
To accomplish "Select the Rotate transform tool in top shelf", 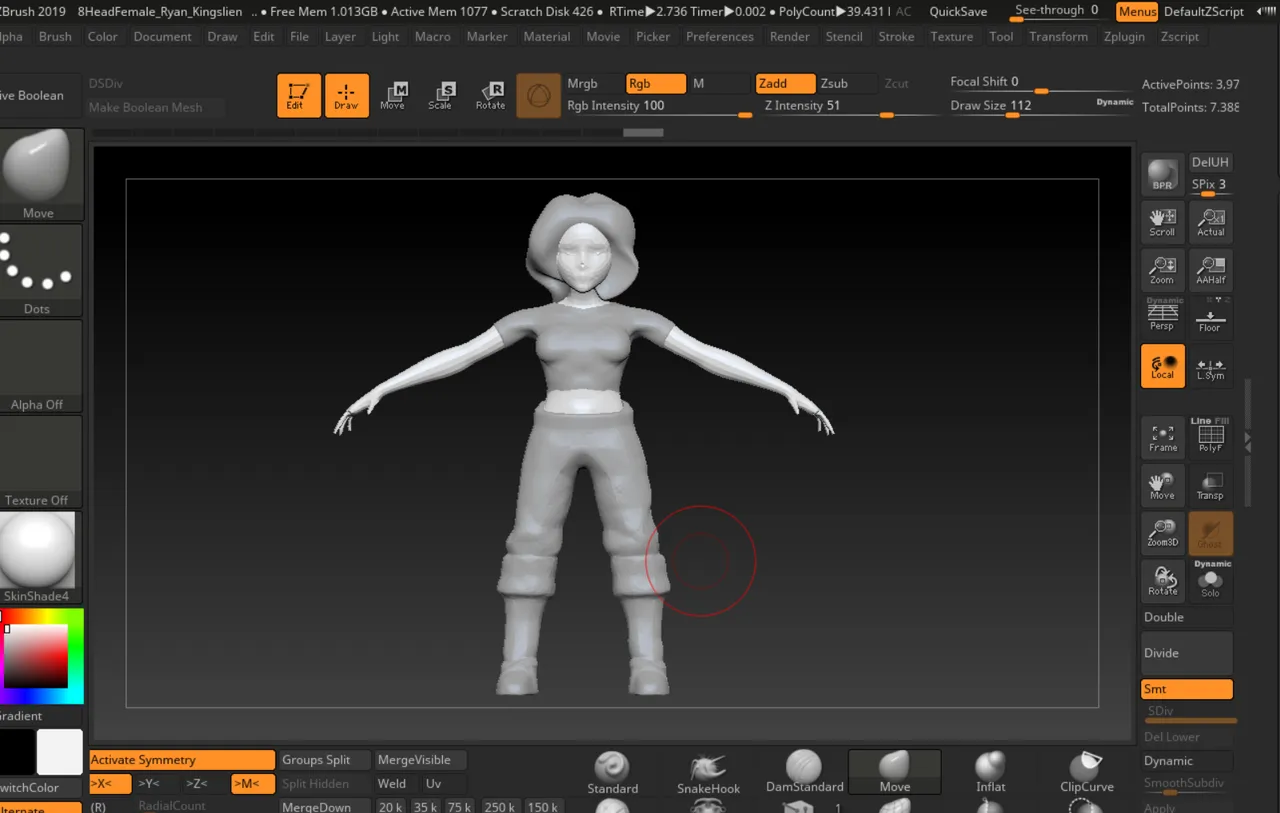I will [490, 95].
